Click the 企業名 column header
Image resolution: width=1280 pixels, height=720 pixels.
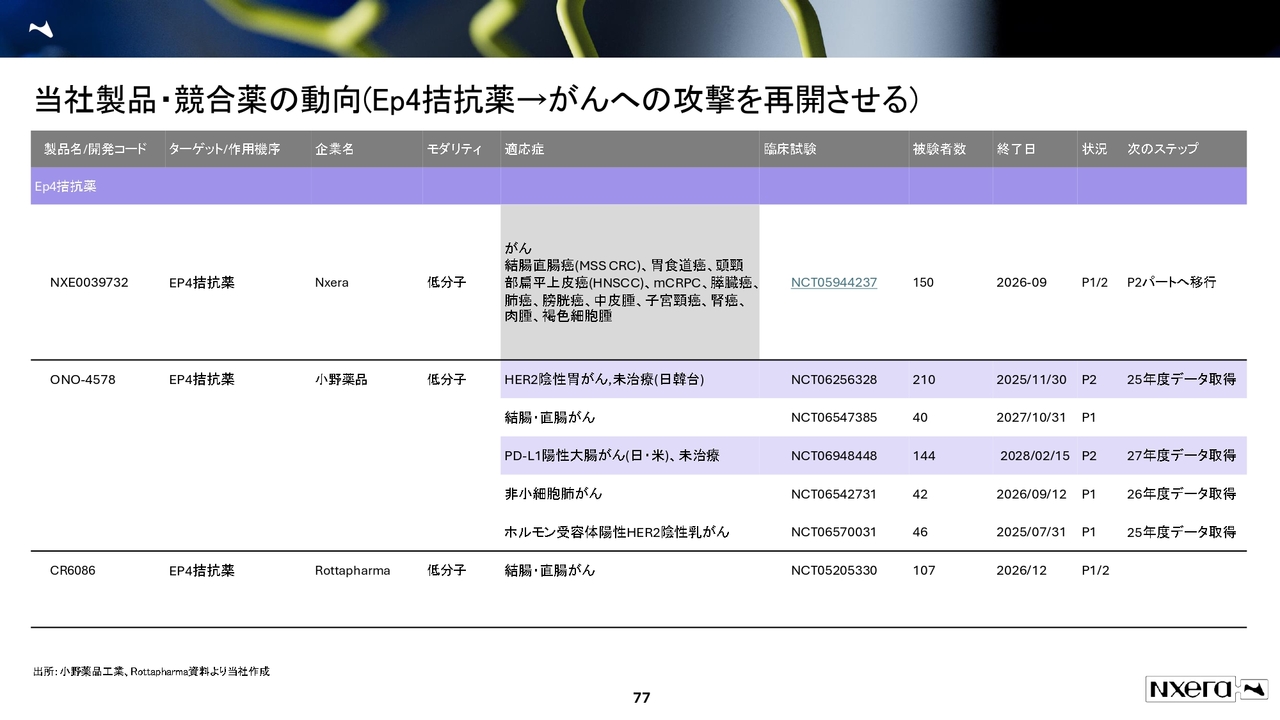pyautogui.click(x=334, y=148)
